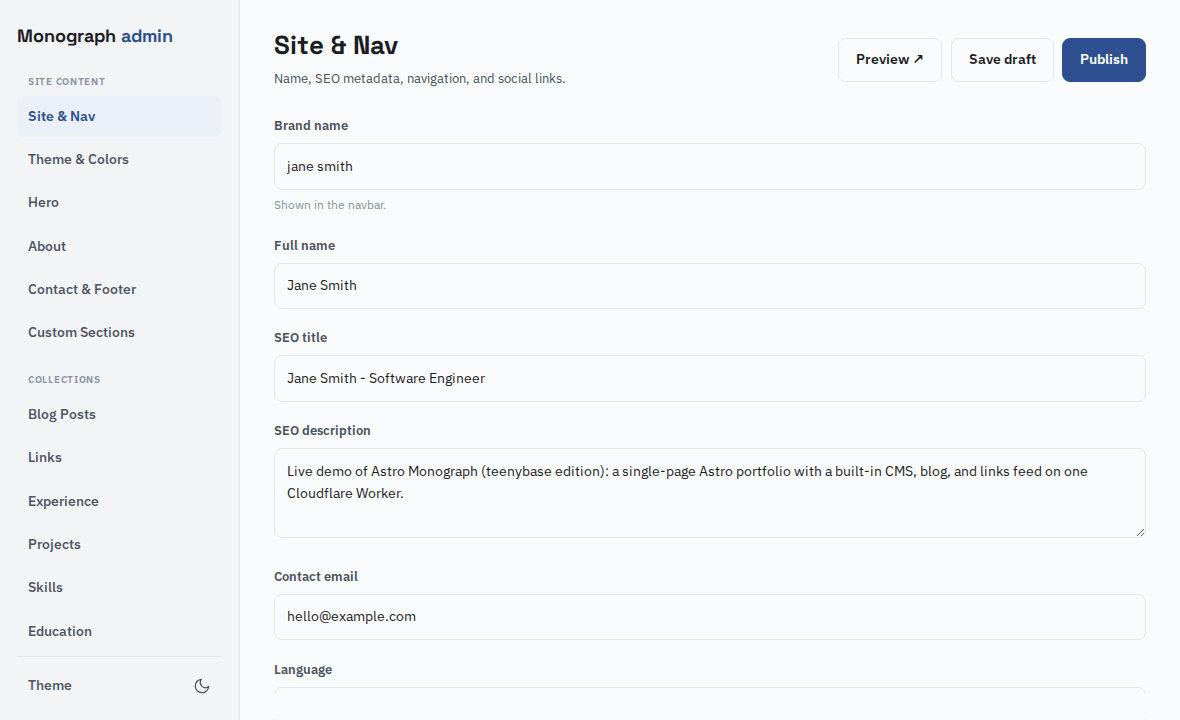Toggle dark mode with the moon icon
The image size is (1180, 720).
(x=202, y=685)
